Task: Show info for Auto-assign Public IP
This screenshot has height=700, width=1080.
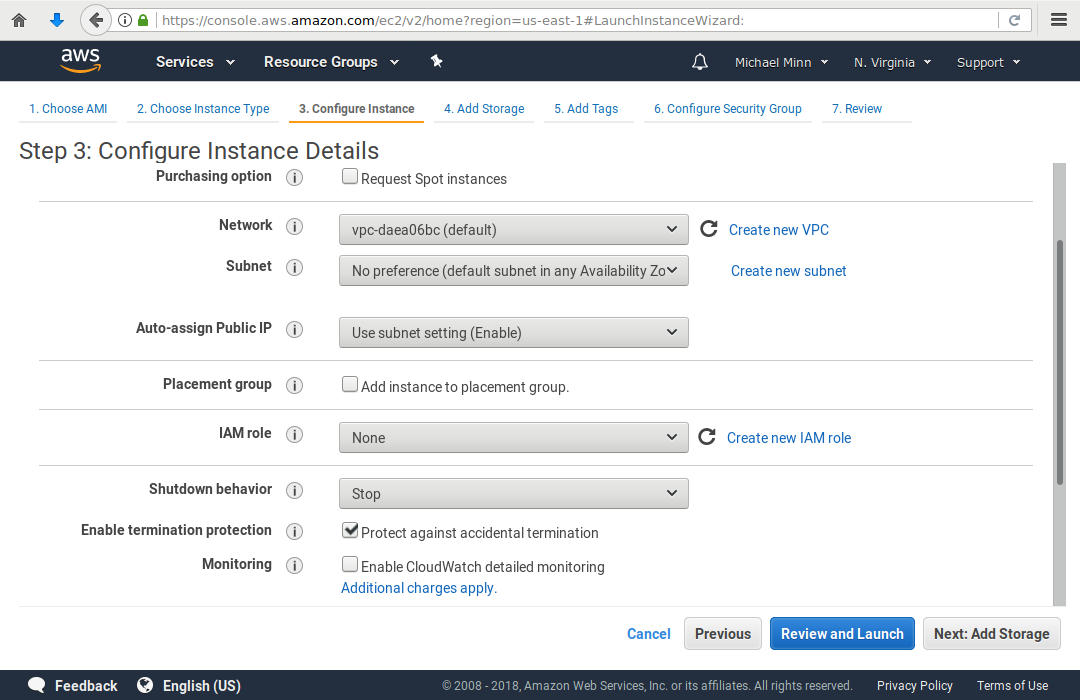Action: click(295, 329)
